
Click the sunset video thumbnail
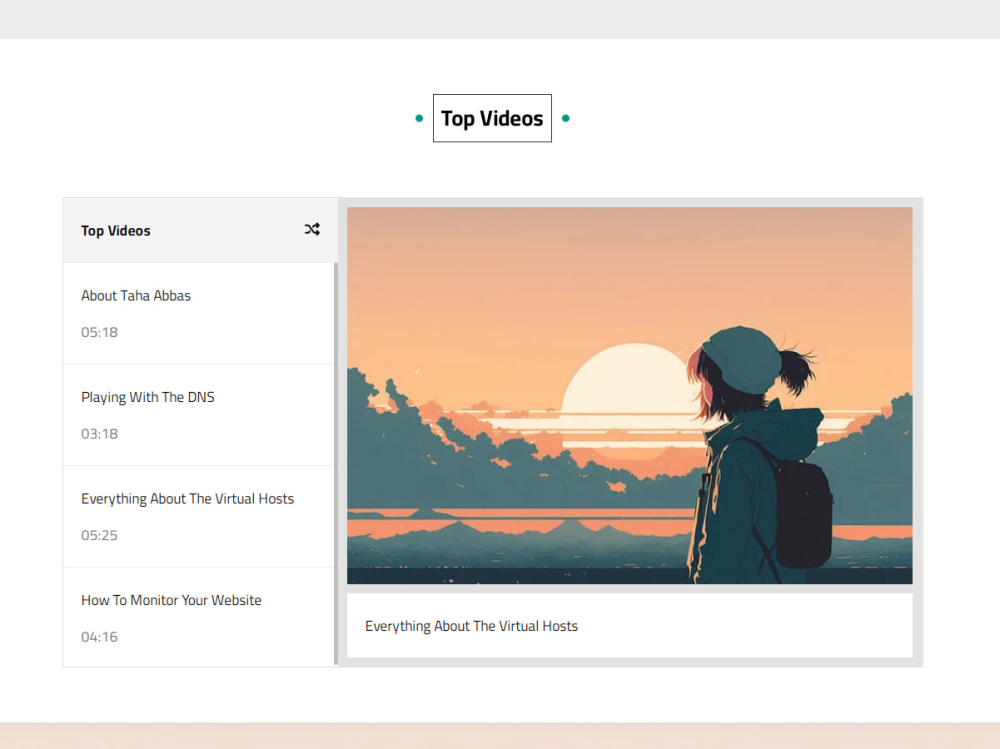click(629, 396)
